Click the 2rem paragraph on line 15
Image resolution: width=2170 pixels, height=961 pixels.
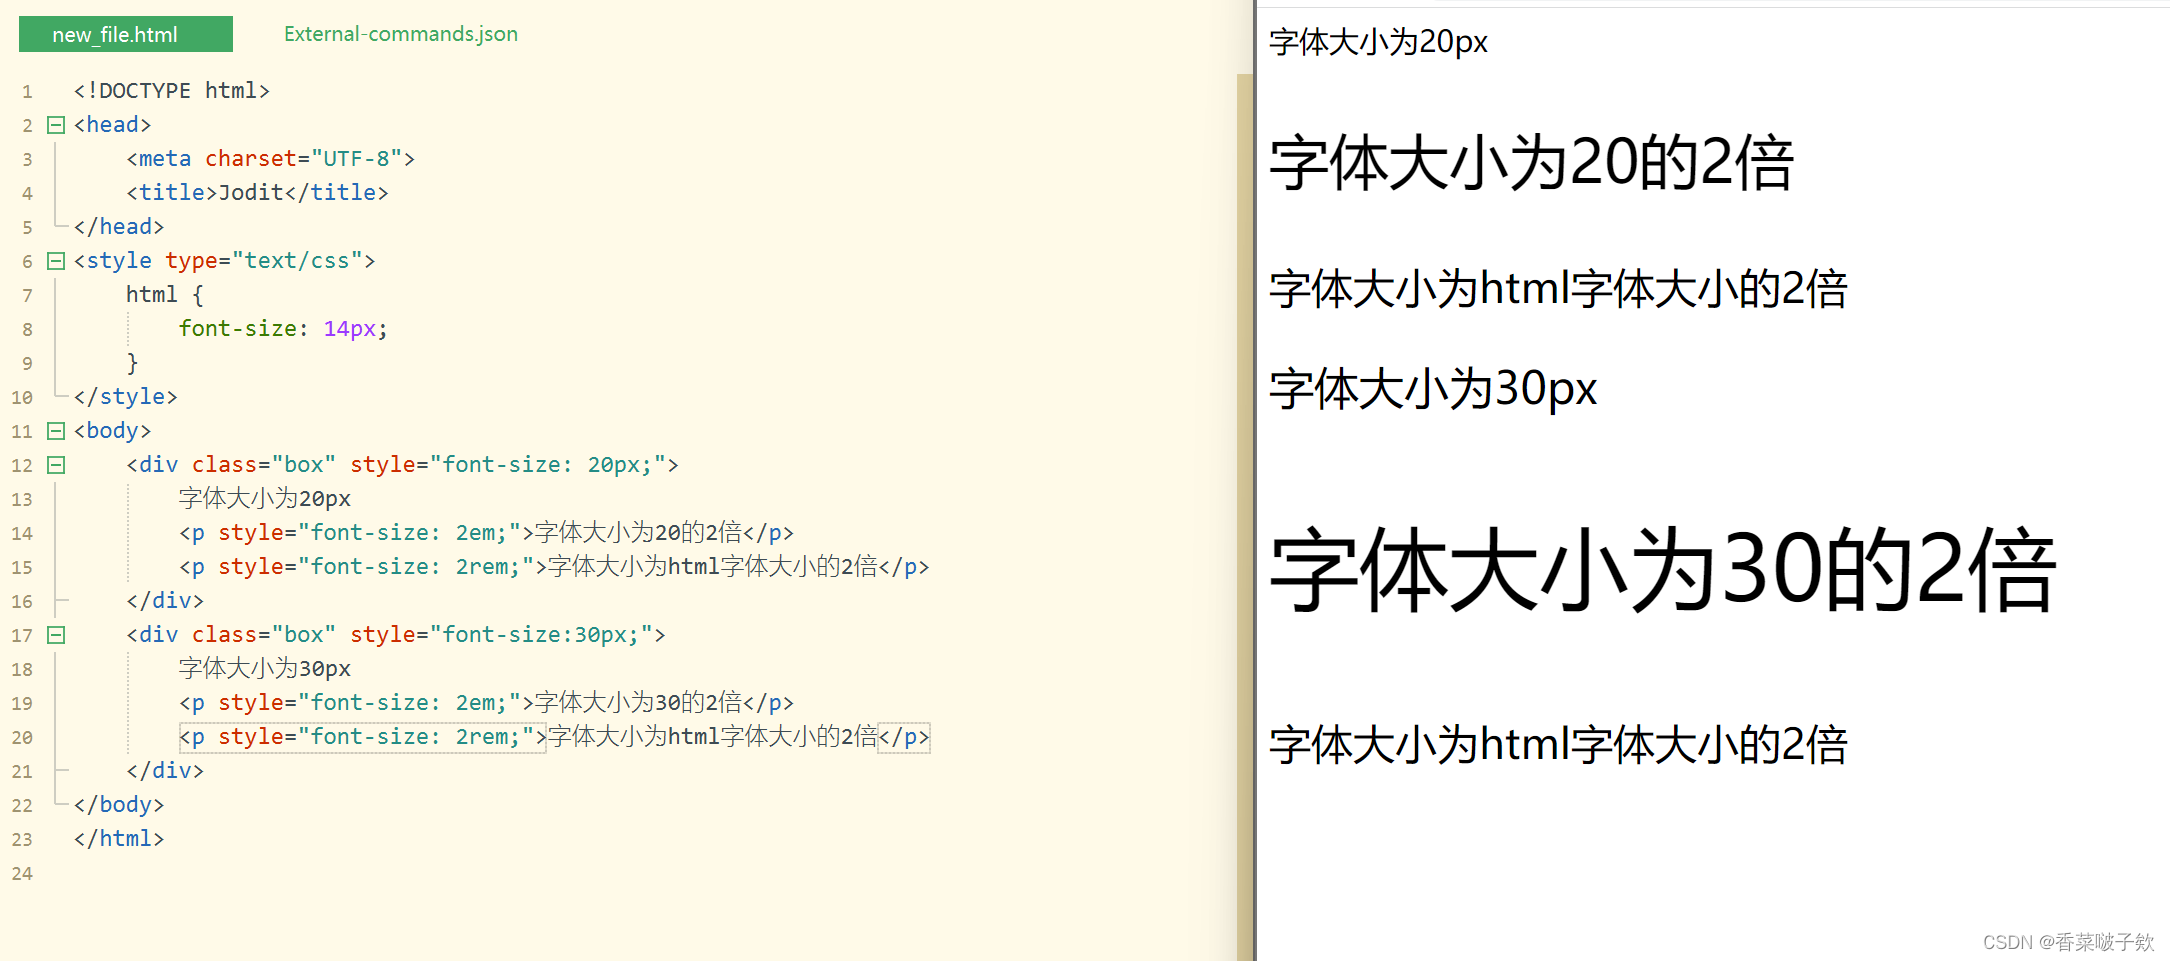coord(554,567)
